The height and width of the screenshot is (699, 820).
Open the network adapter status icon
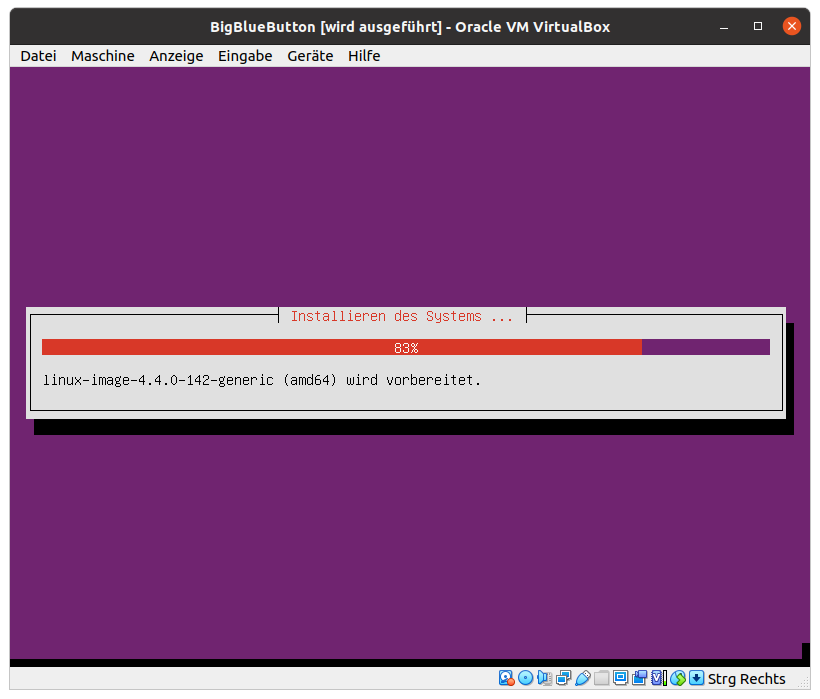(x=564, y=678)
